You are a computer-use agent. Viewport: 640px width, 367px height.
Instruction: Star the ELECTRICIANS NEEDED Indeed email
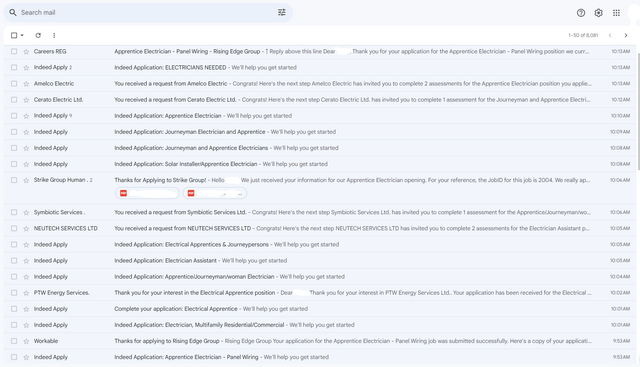(26, 67)
